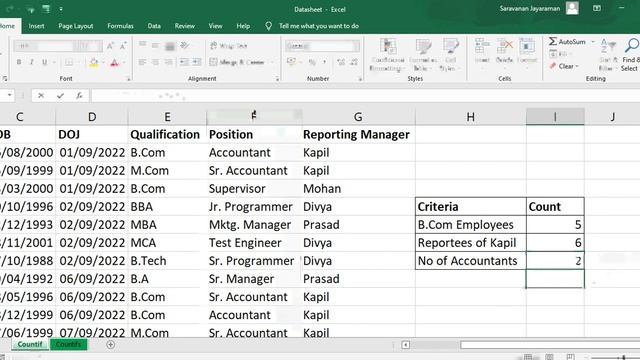Click Center alignment icon
This screenshot has width=640, height=360.
156,62
